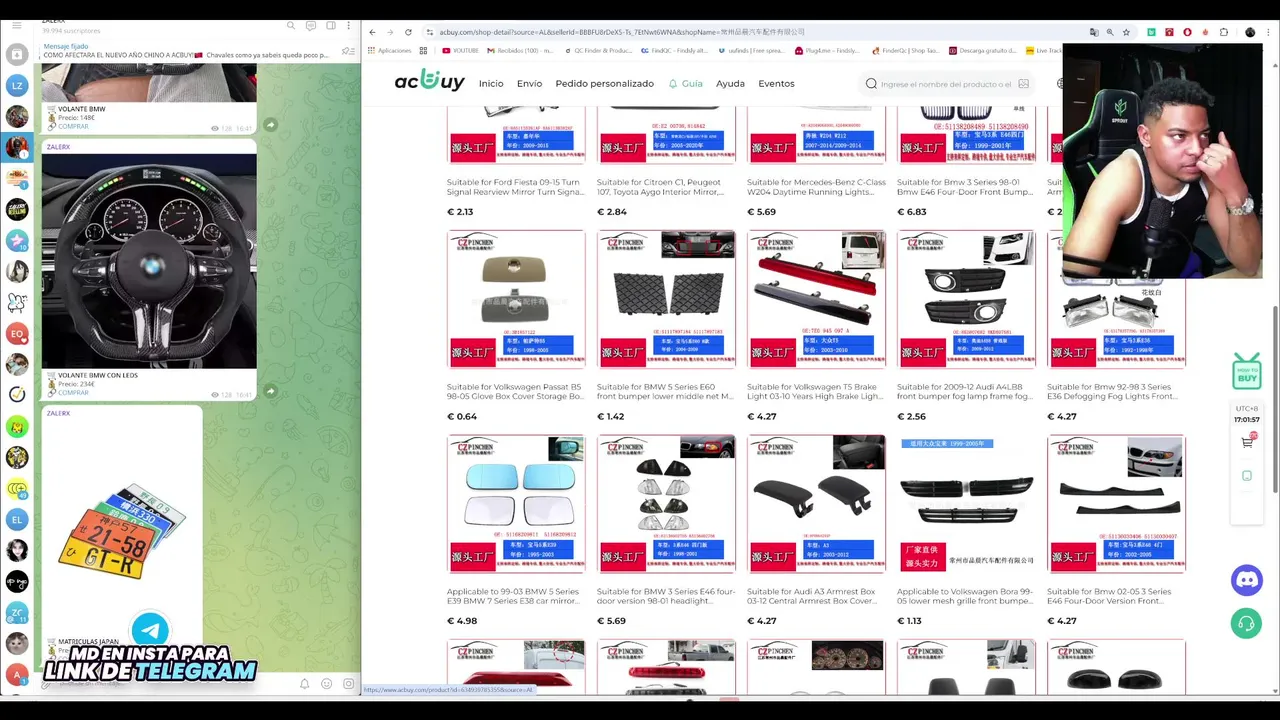The image size is (1280, 720).
Task: Open Ayuda menu item
Action: click(730, 84)
